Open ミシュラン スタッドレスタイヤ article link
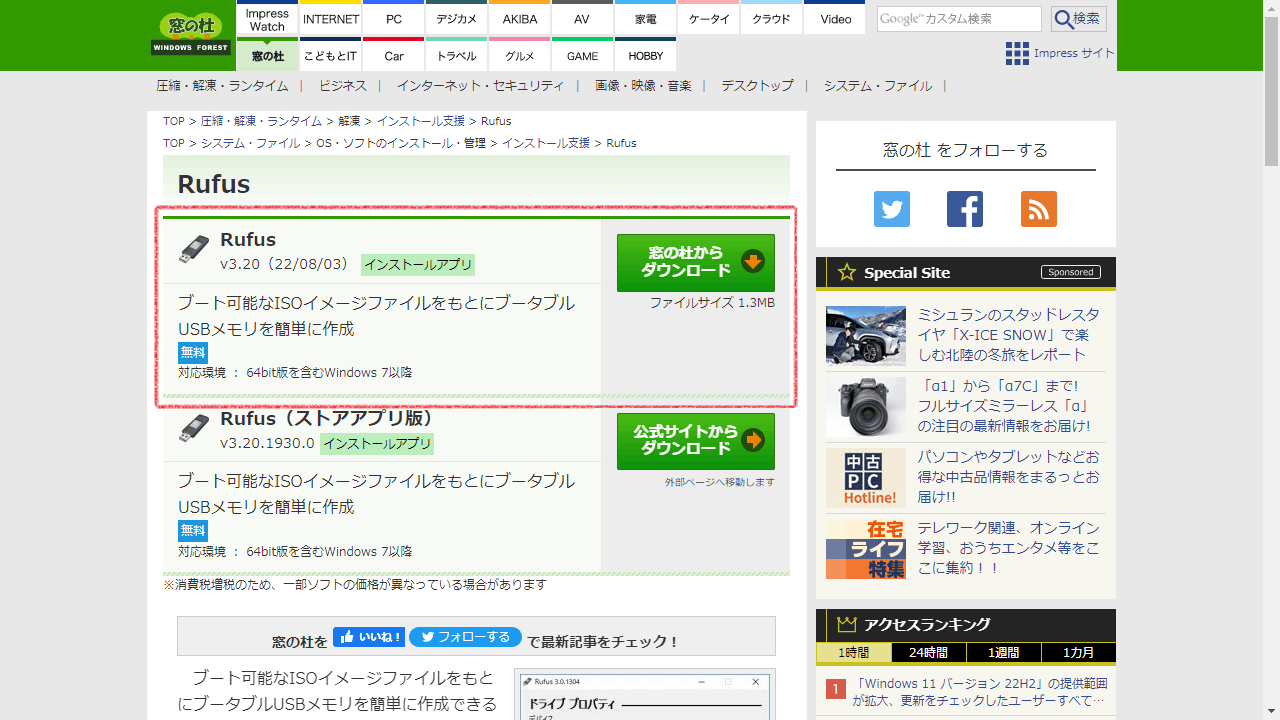 click(x=1008, y=334)
